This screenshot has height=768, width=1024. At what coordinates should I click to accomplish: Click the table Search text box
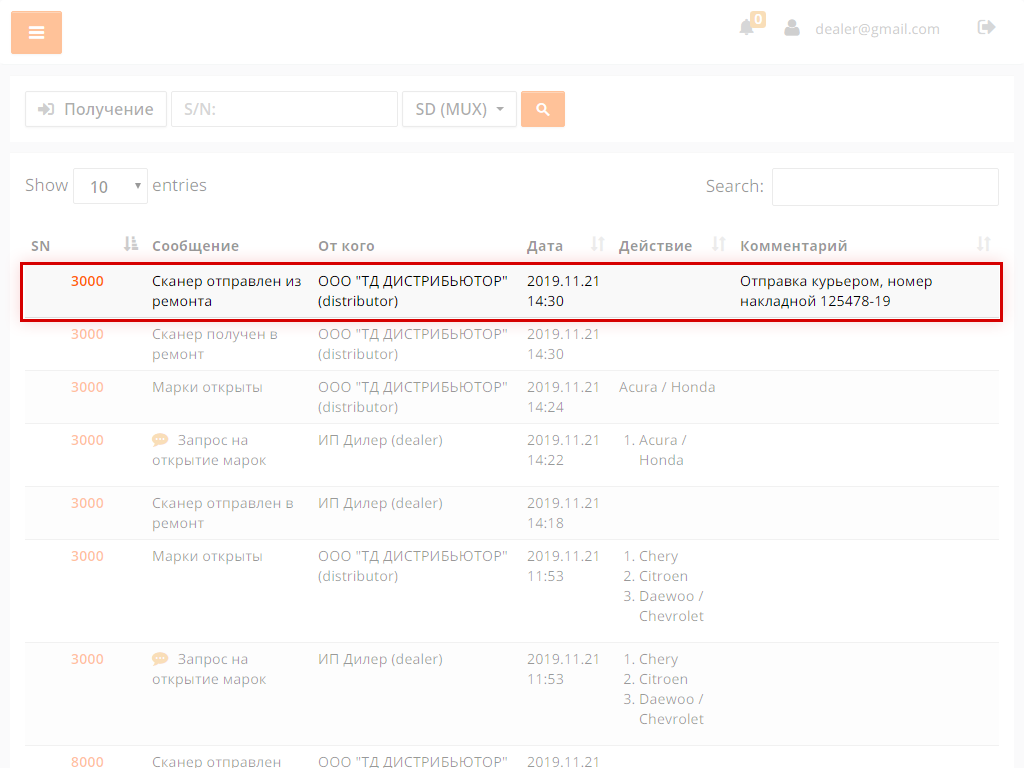tap(884, 186)
